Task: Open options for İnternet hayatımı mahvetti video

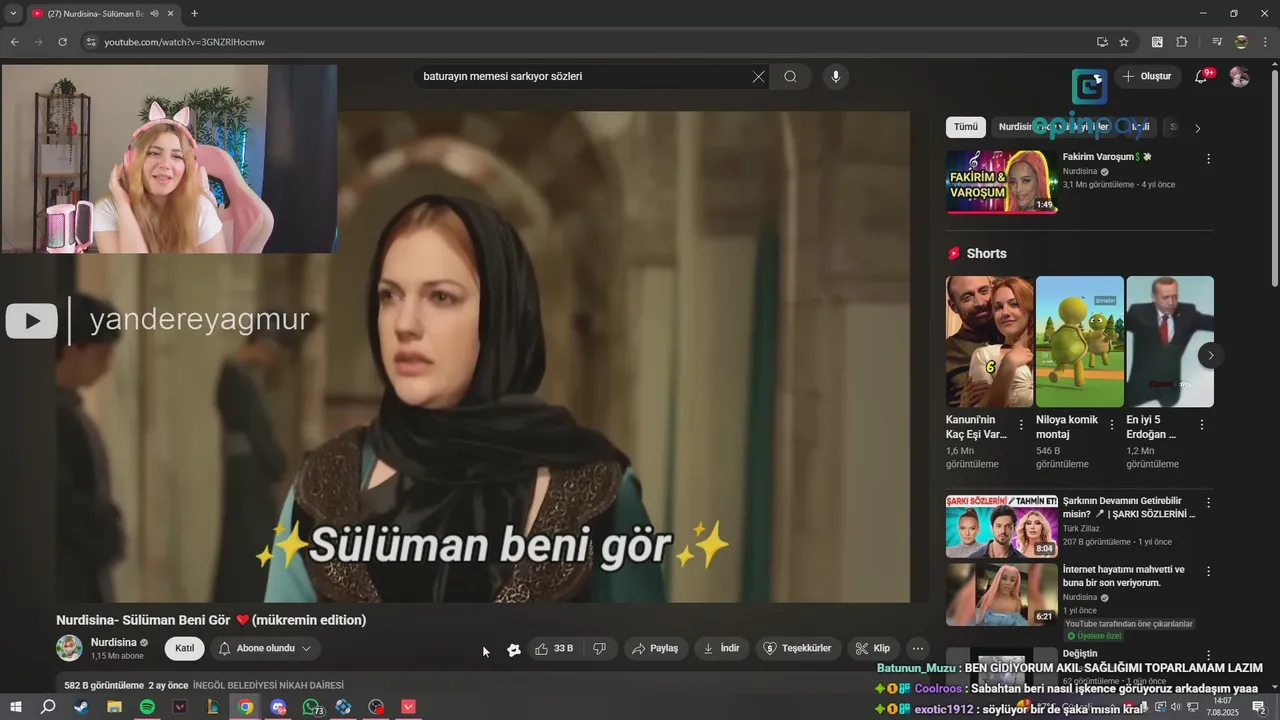Action: [x=1208, y=572]
